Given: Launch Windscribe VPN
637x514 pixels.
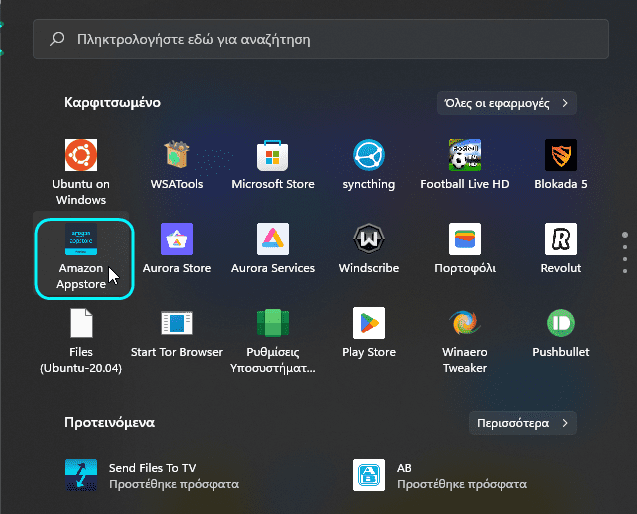Looking at the screenshot, I should click(368, 249).
